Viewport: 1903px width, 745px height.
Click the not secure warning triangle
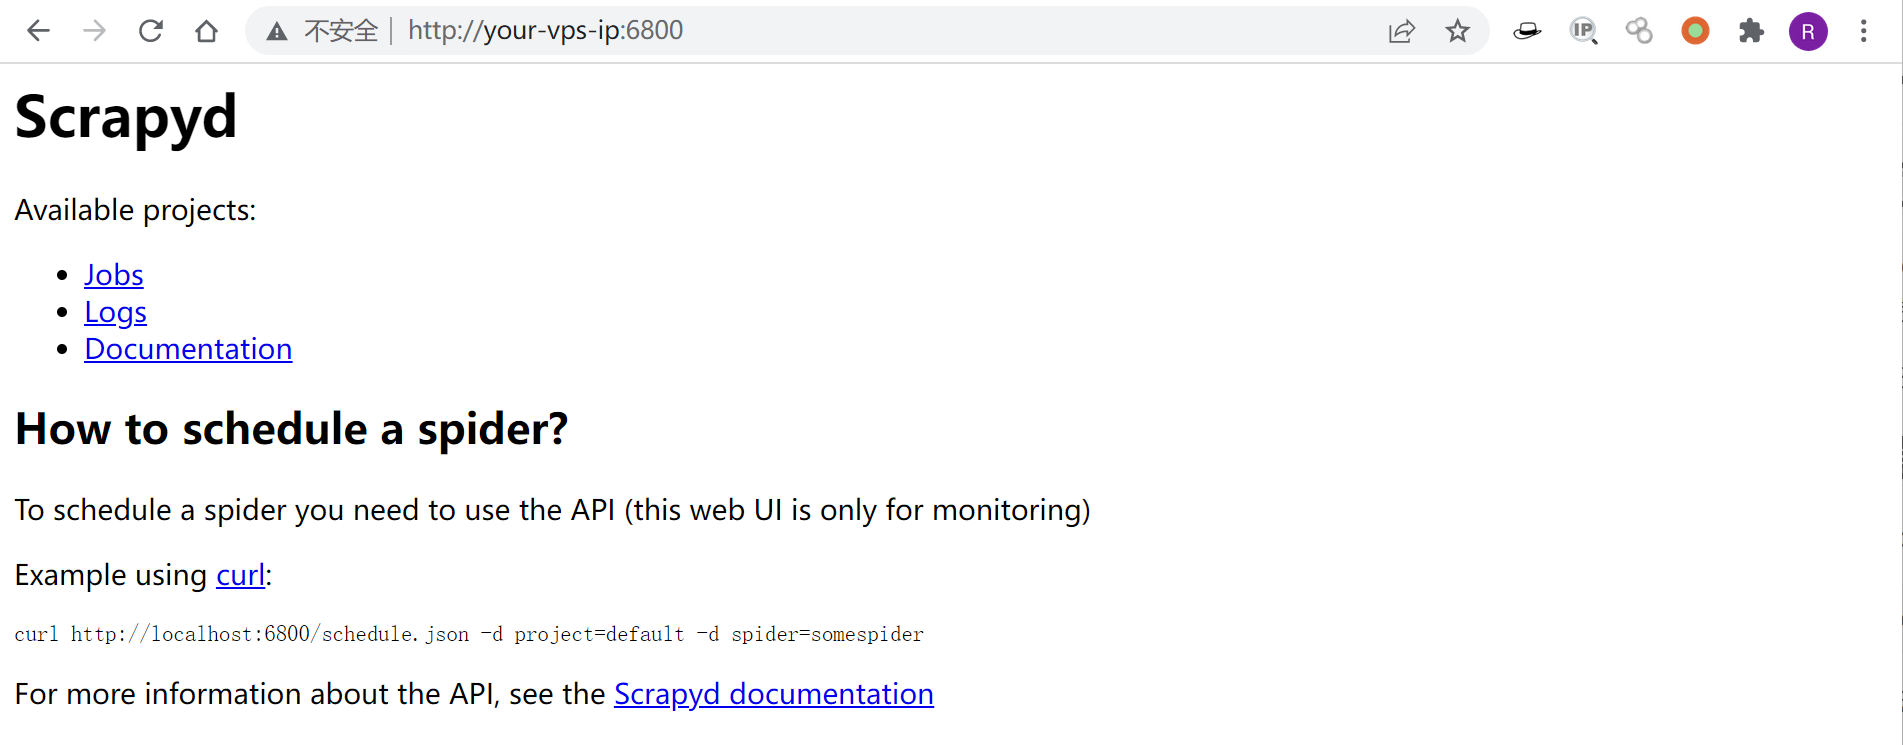point(277,32)
